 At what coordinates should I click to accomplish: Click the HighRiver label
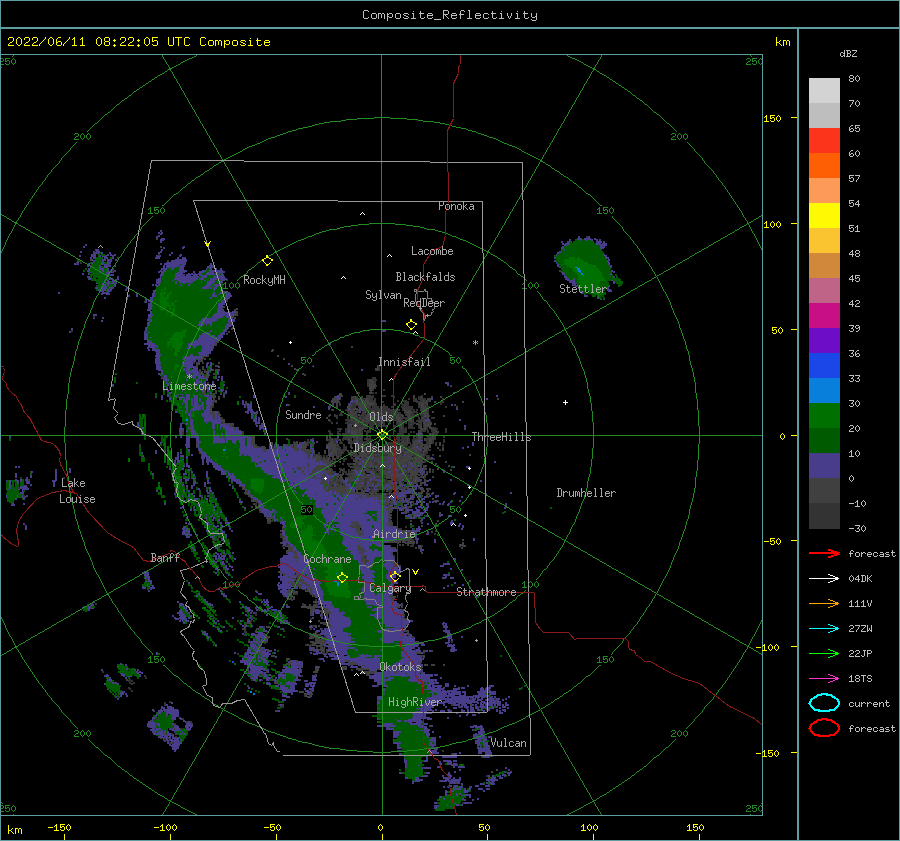coord(415,702)
